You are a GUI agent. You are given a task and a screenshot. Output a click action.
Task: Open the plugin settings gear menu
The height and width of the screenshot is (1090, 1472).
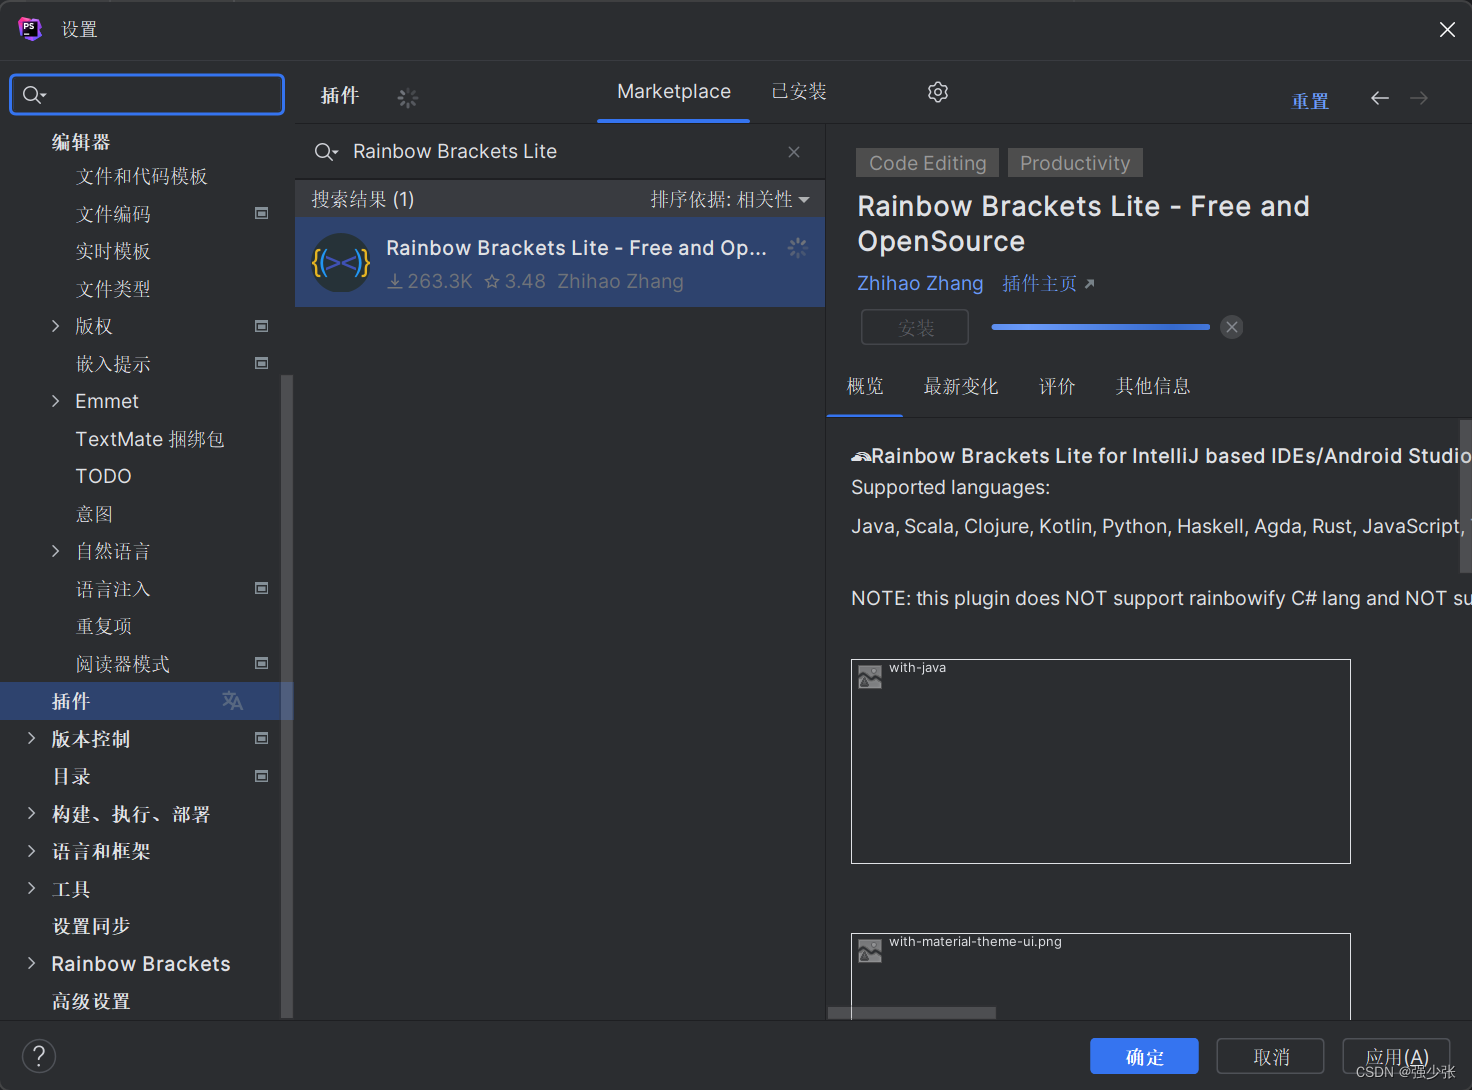click(938, 92)
